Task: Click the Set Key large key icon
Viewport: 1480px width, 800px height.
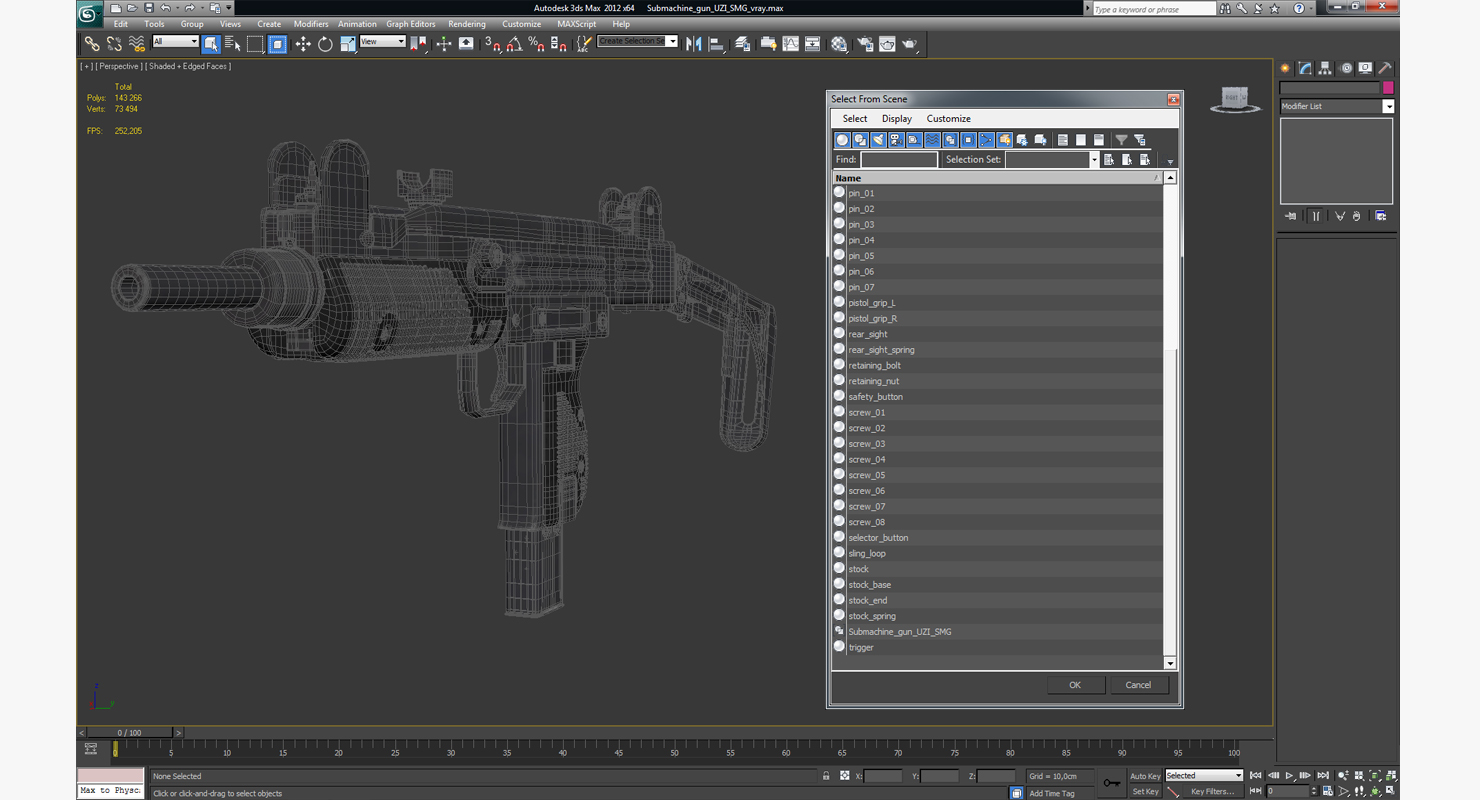Action: pyautogui.click(x=1112, y=783)
